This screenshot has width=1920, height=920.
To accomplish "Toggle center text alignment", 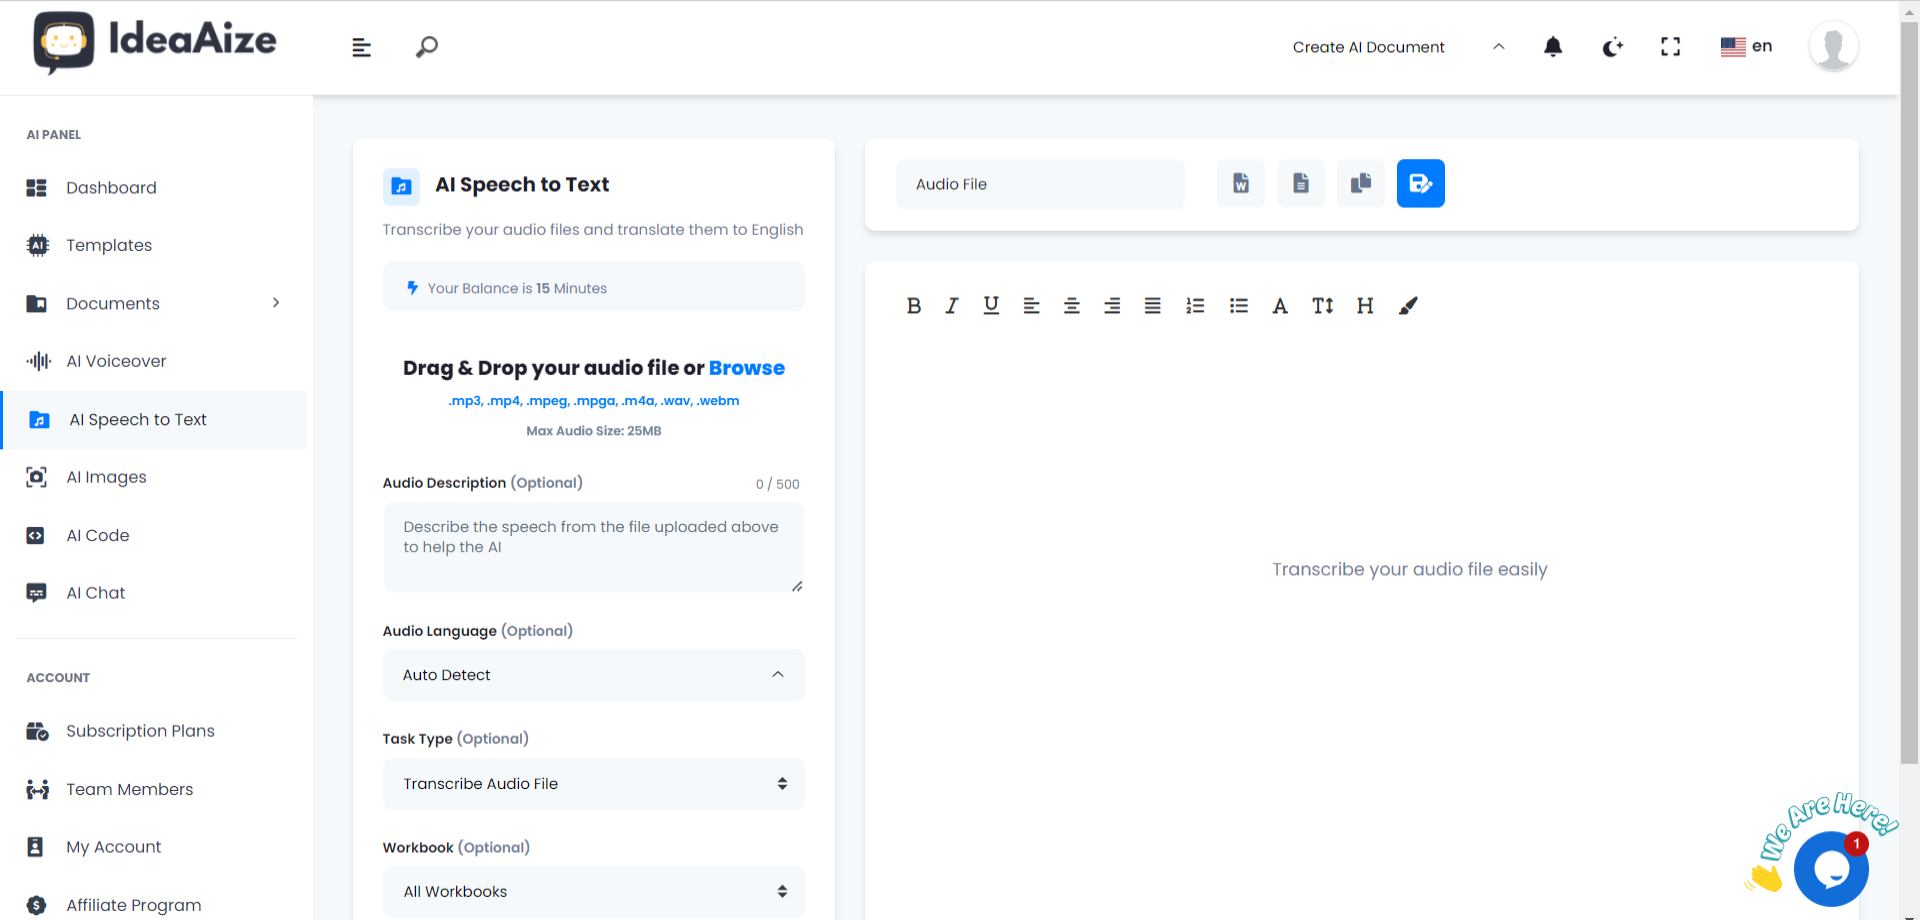I will click(x=1071, y=306).
